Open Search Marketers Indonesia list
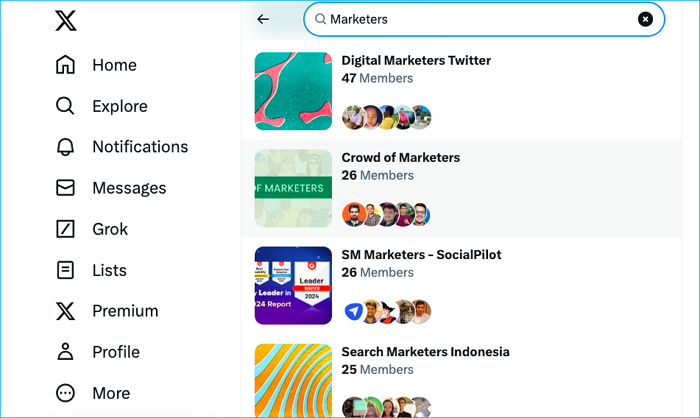 425,351
